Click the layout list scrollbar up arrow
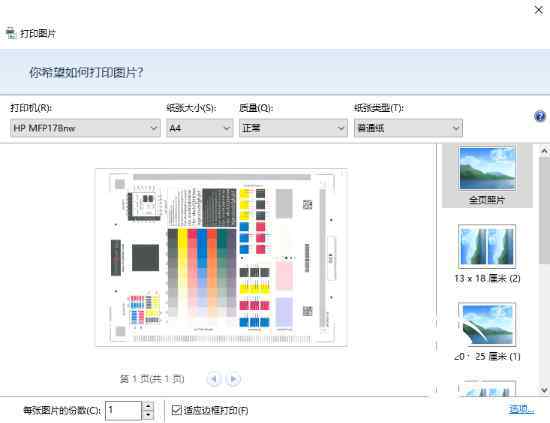 (544, 151)
